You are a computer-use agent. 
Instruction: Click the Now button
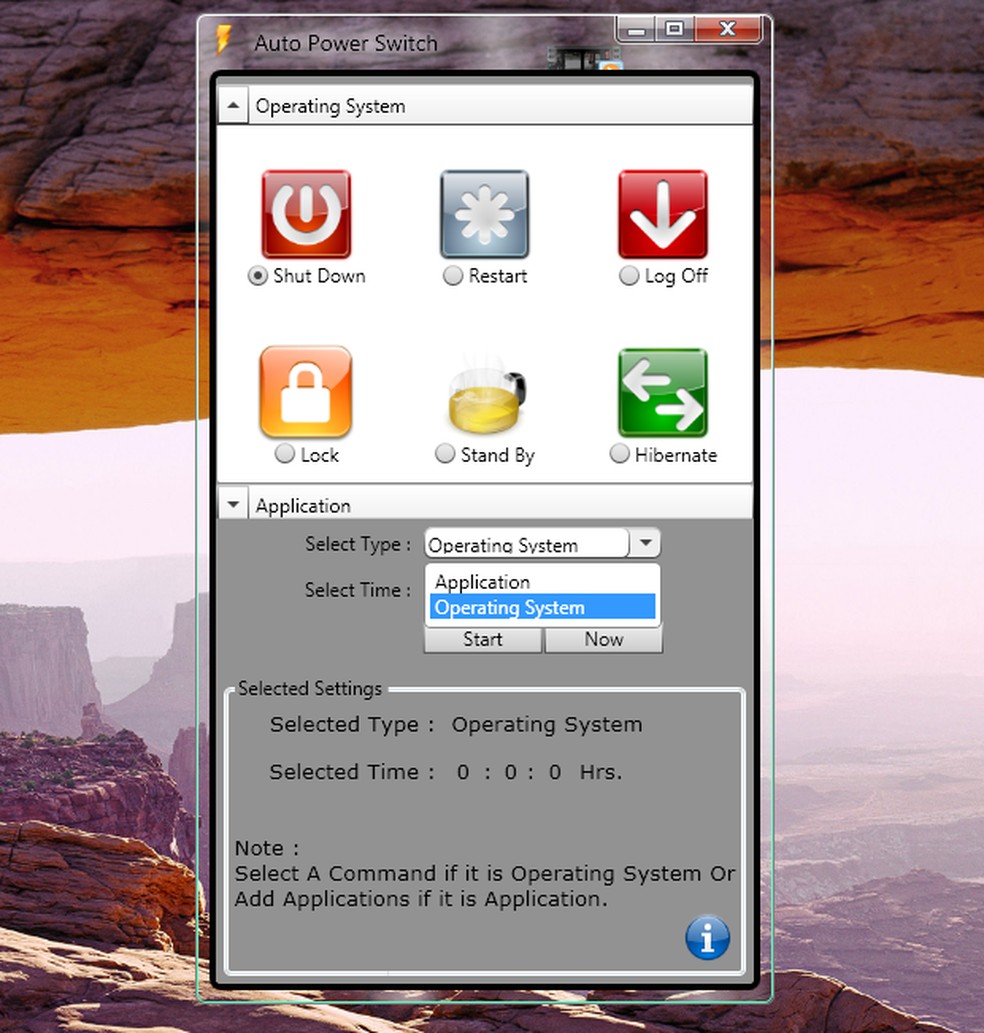pos(603,640)
